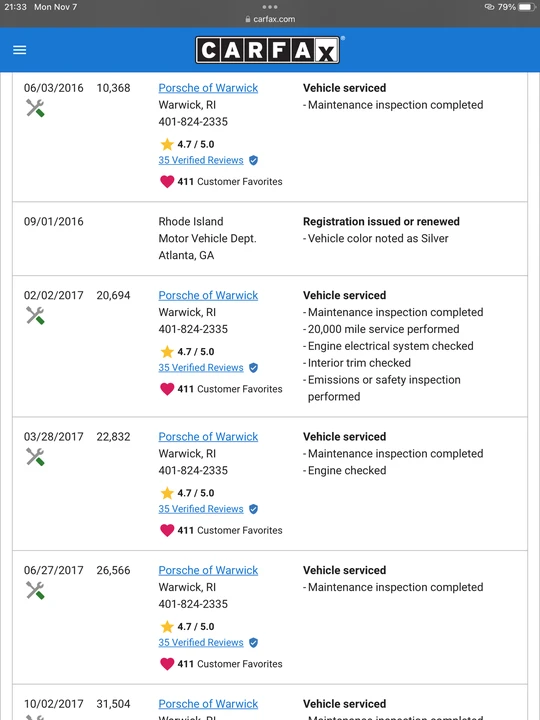Tap the battery status indicator
The height and width of the screenshot is (720, 540).
pyautogui.click(x=526, y=7)
